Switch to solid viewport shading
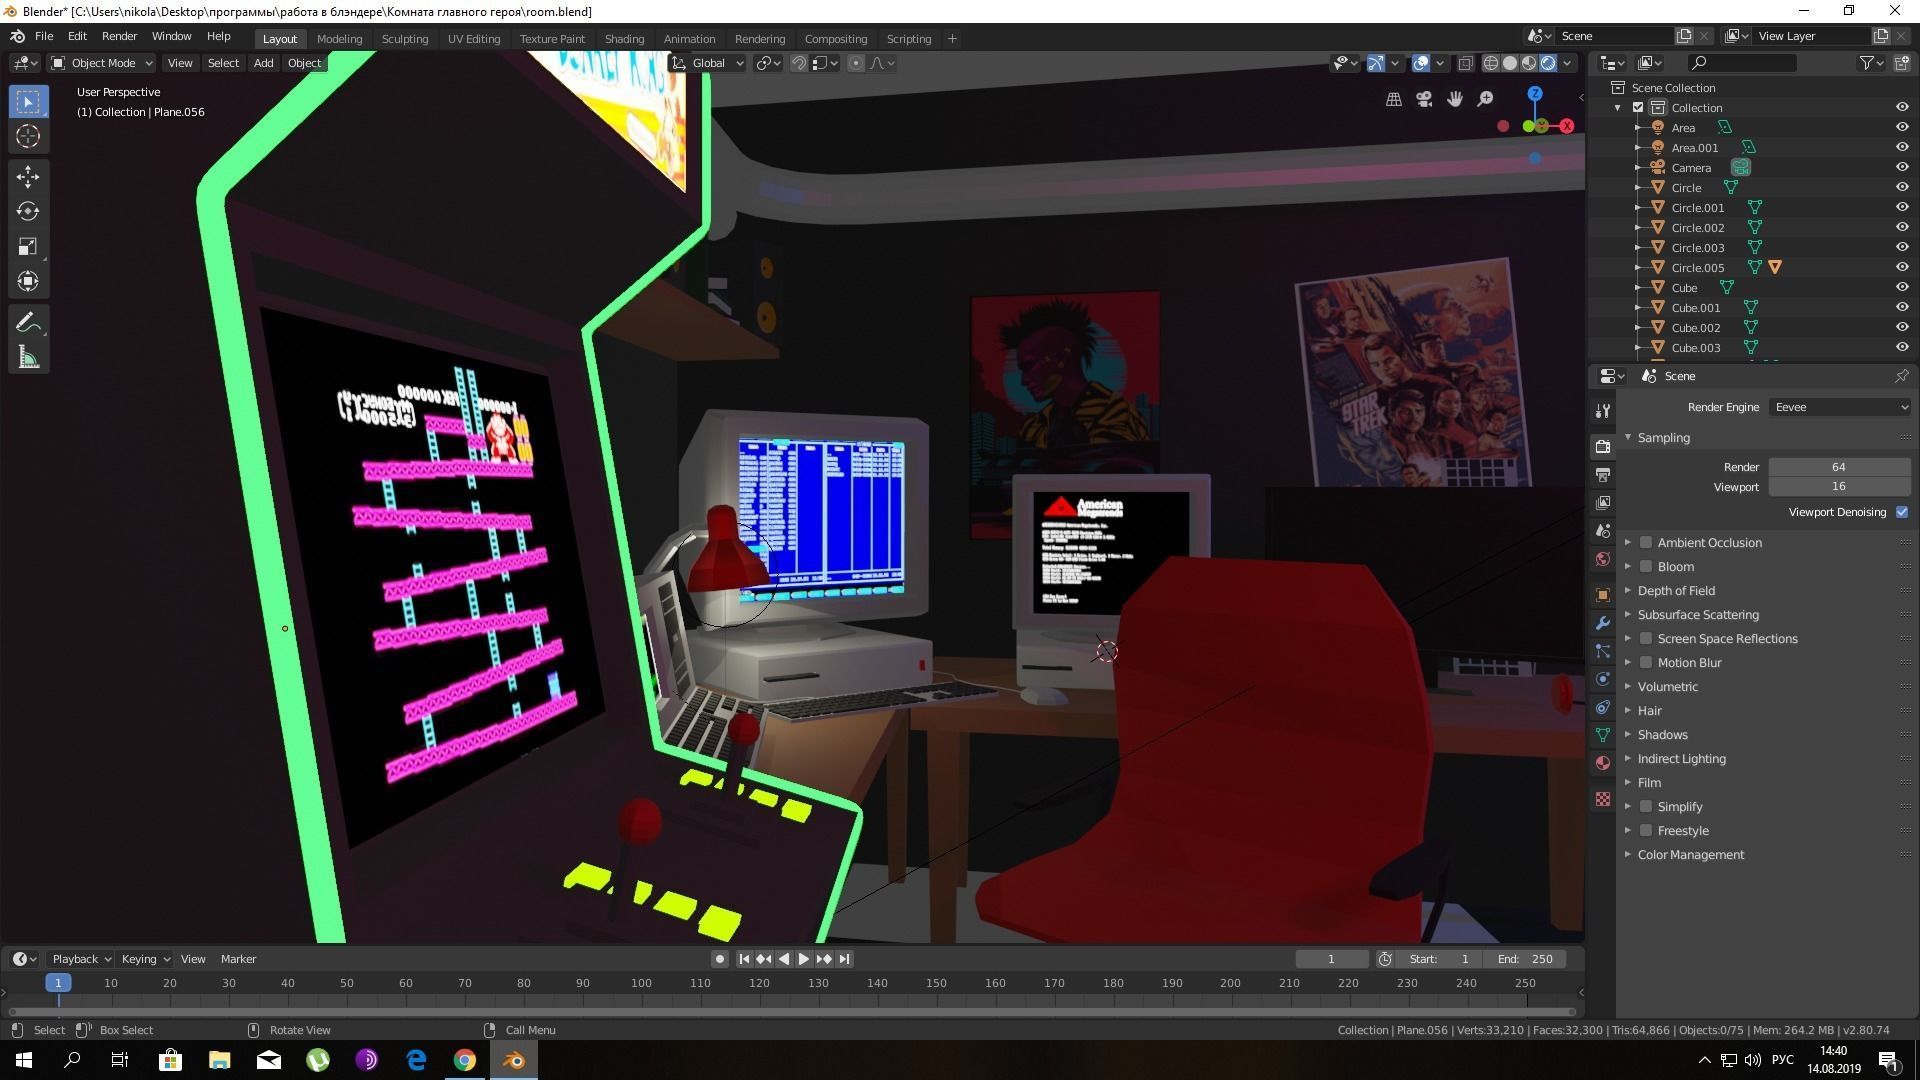1920x1080 pixels. 1510,63
